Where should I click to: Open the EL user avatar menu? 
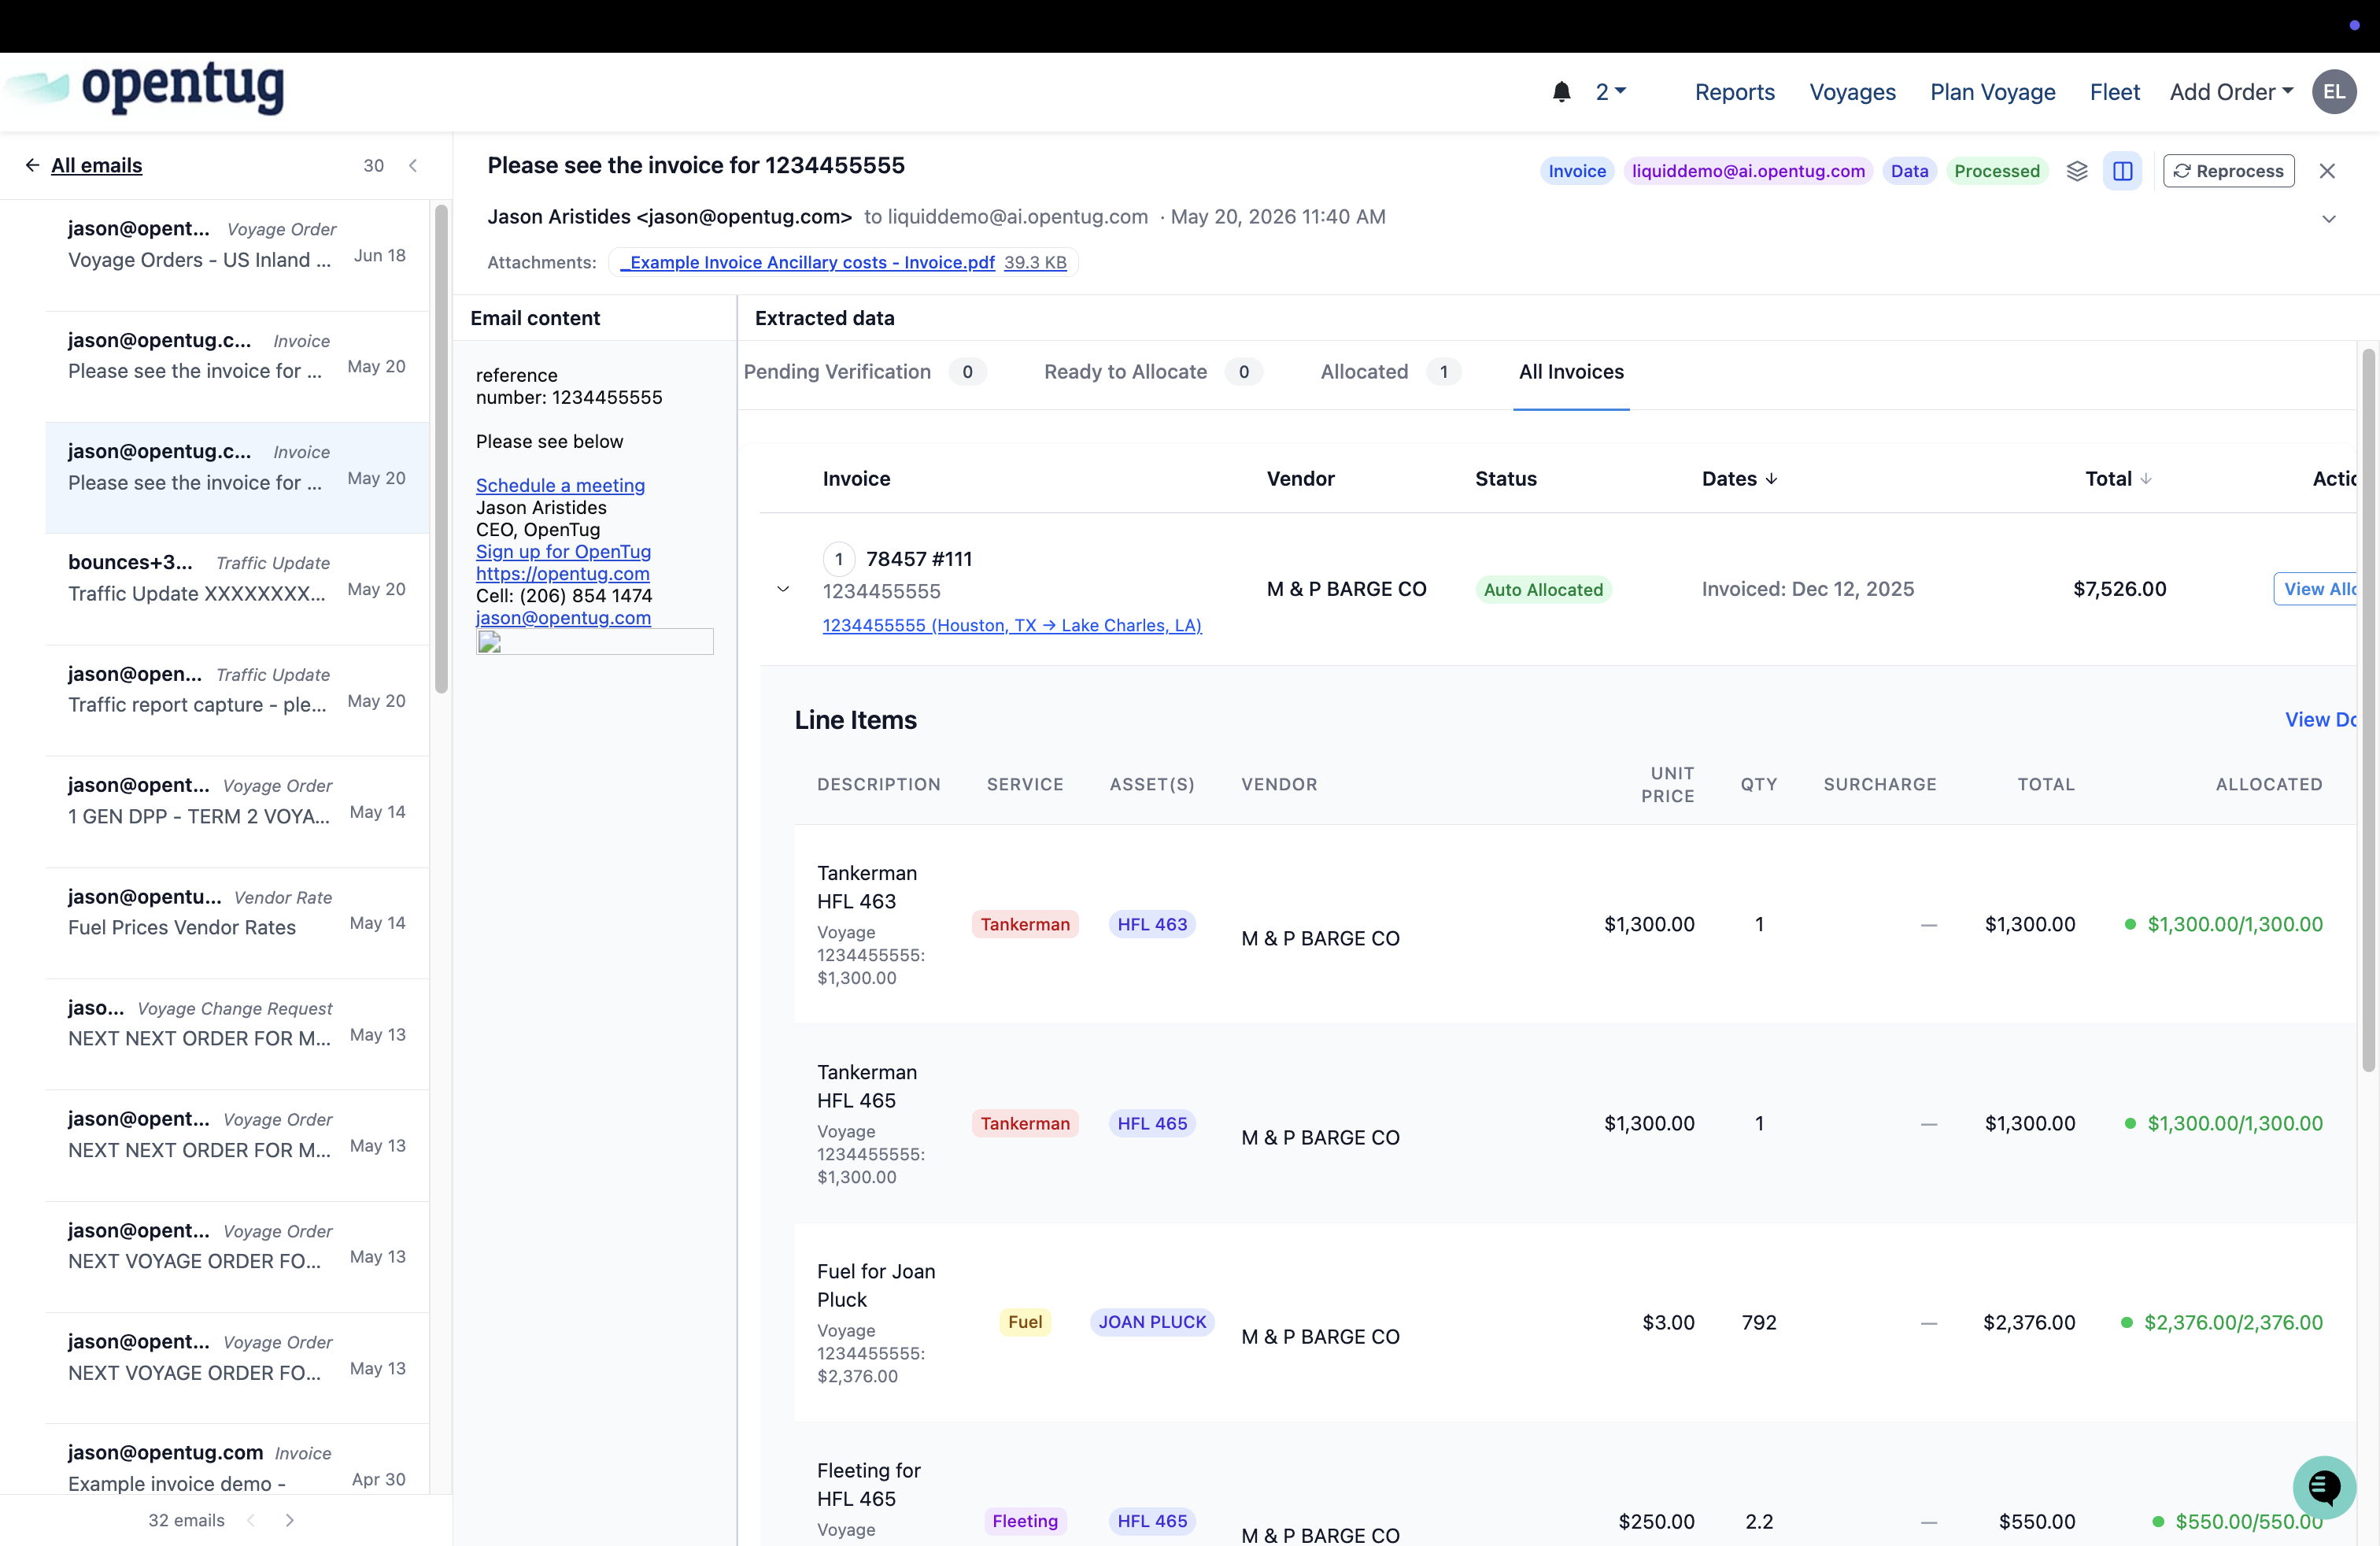[x=2334, y=92]
